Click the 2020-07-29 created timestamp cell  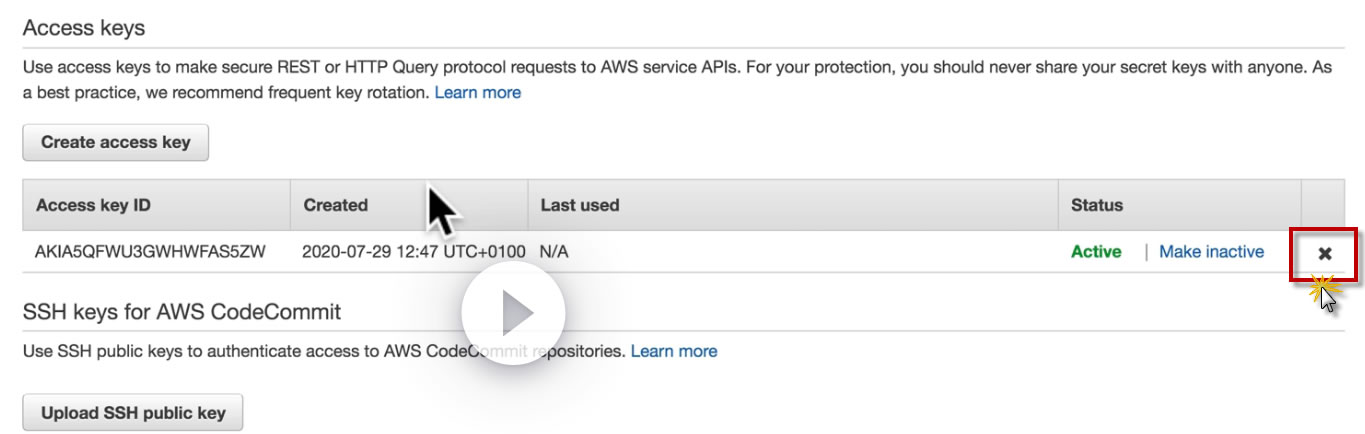click(x=413, y=252)
